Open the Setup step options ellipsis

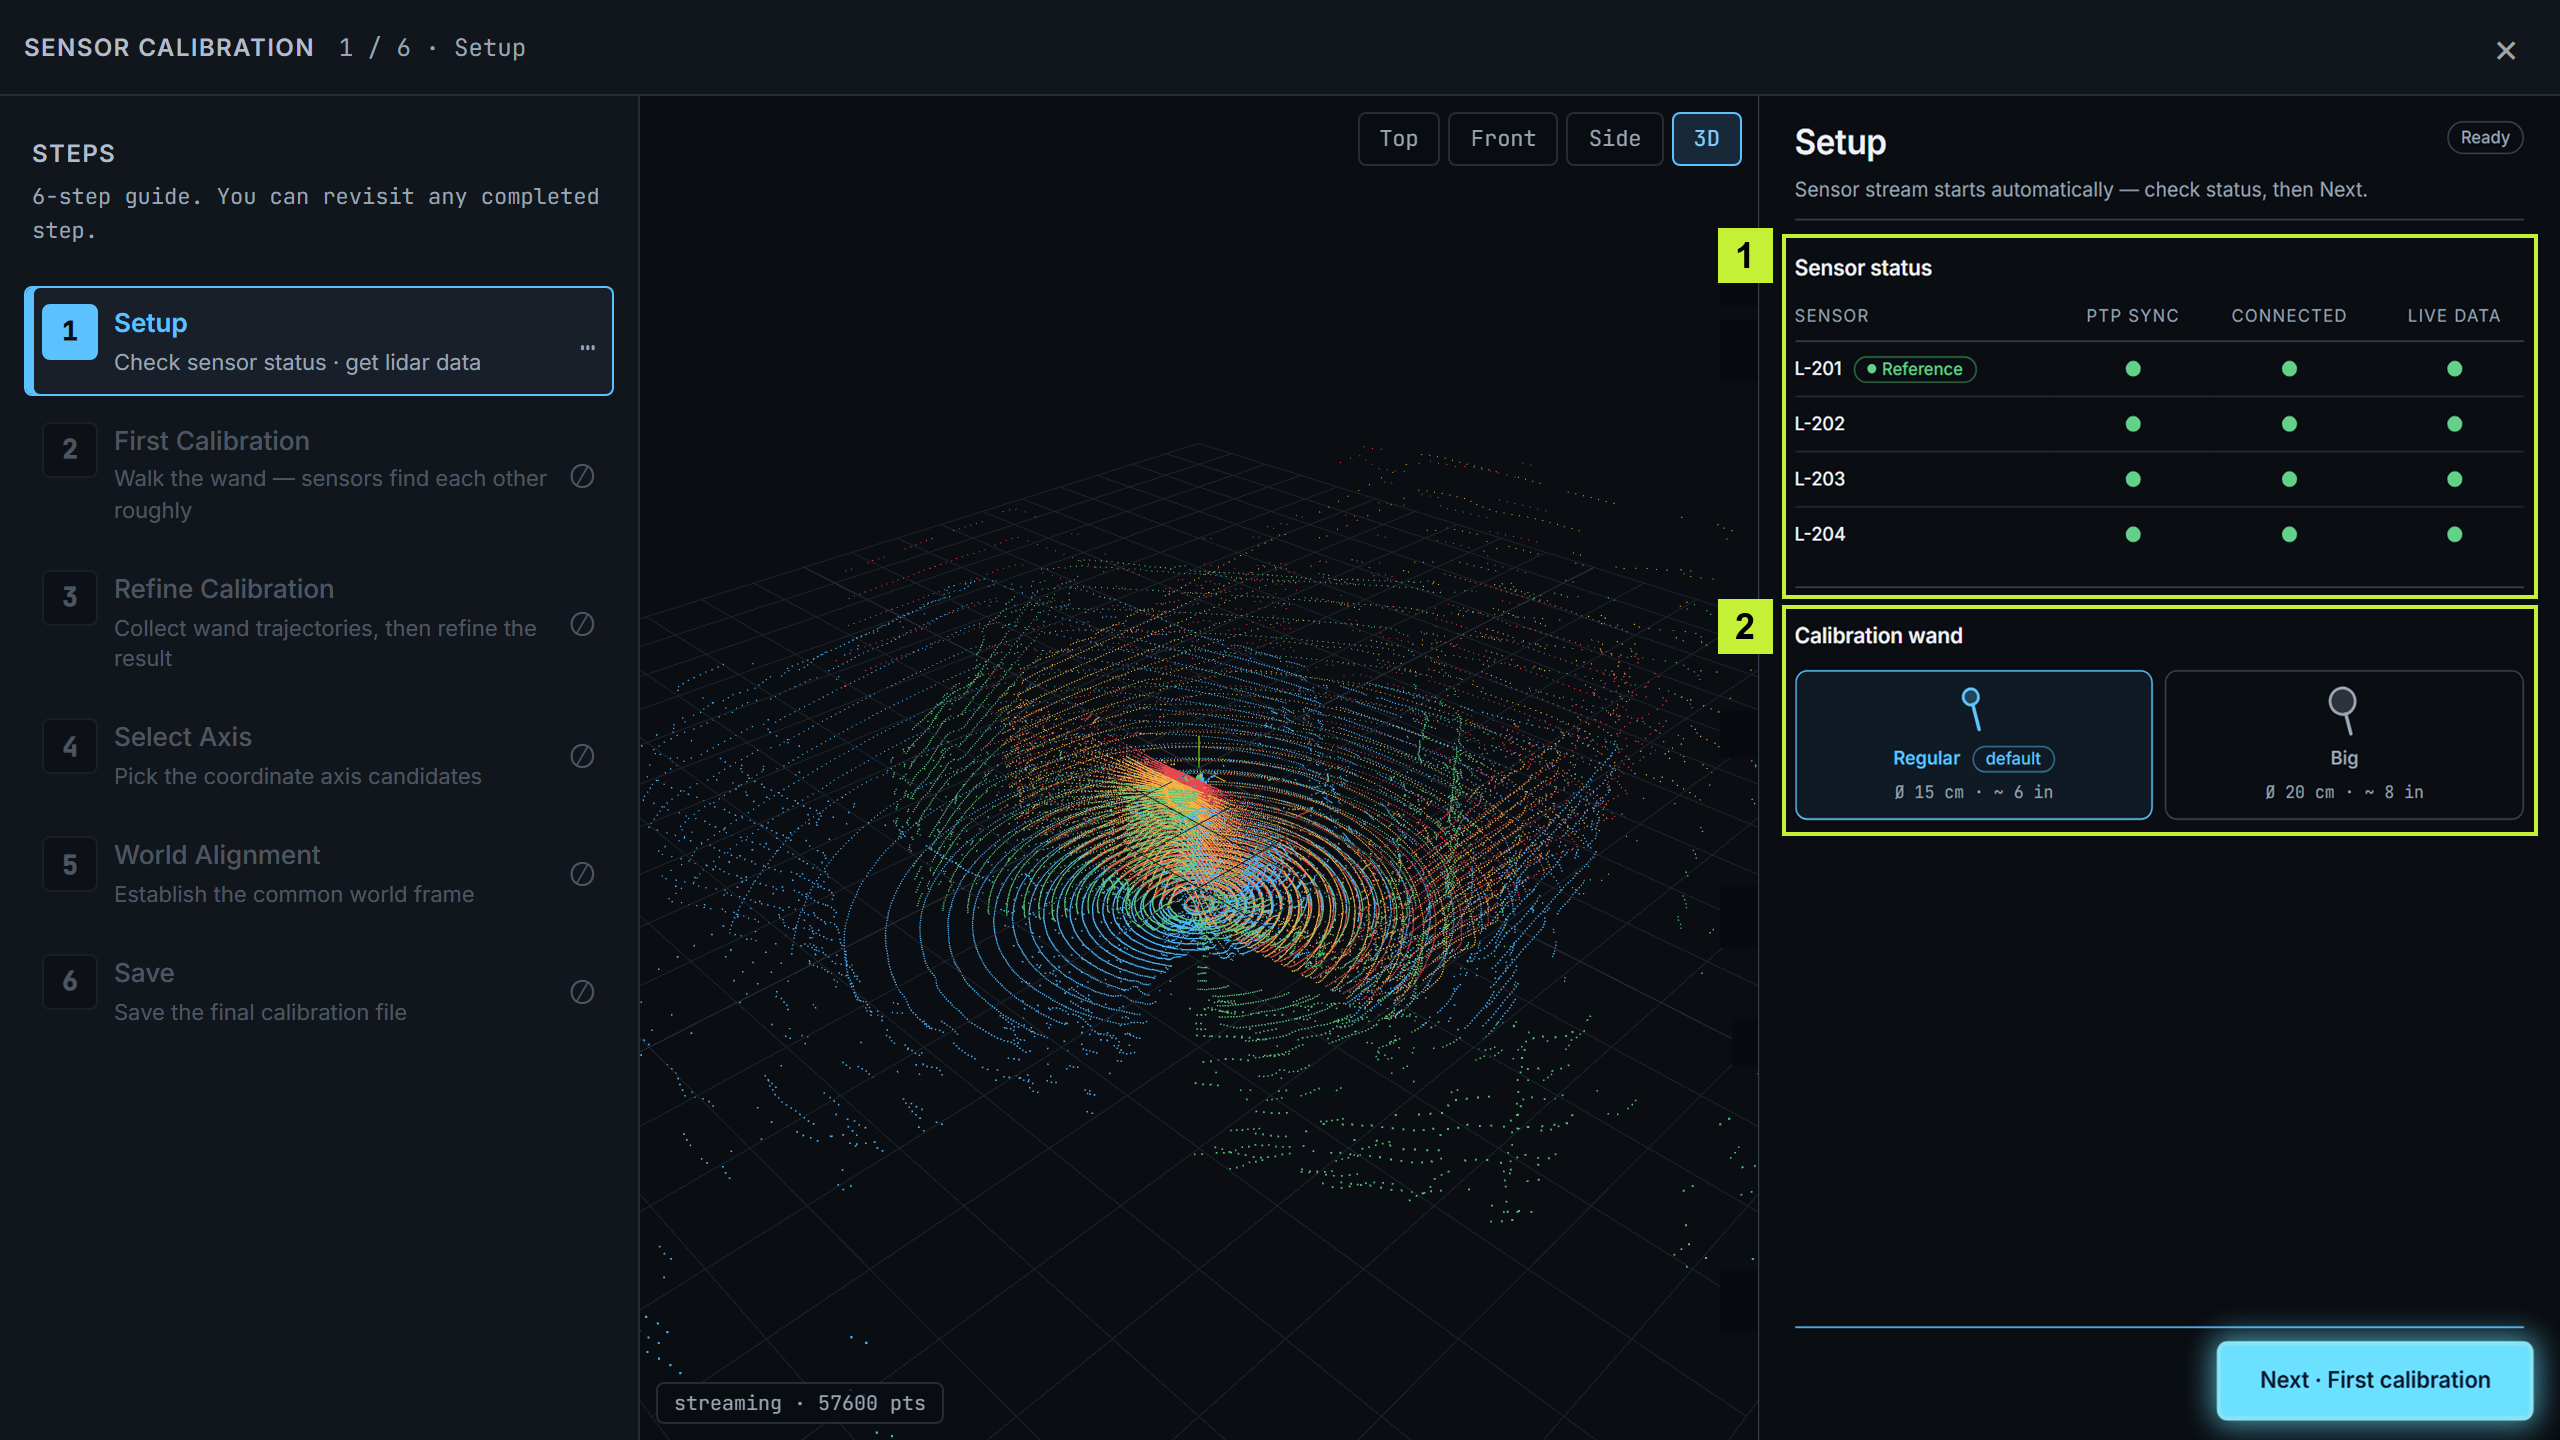point(588,347)
